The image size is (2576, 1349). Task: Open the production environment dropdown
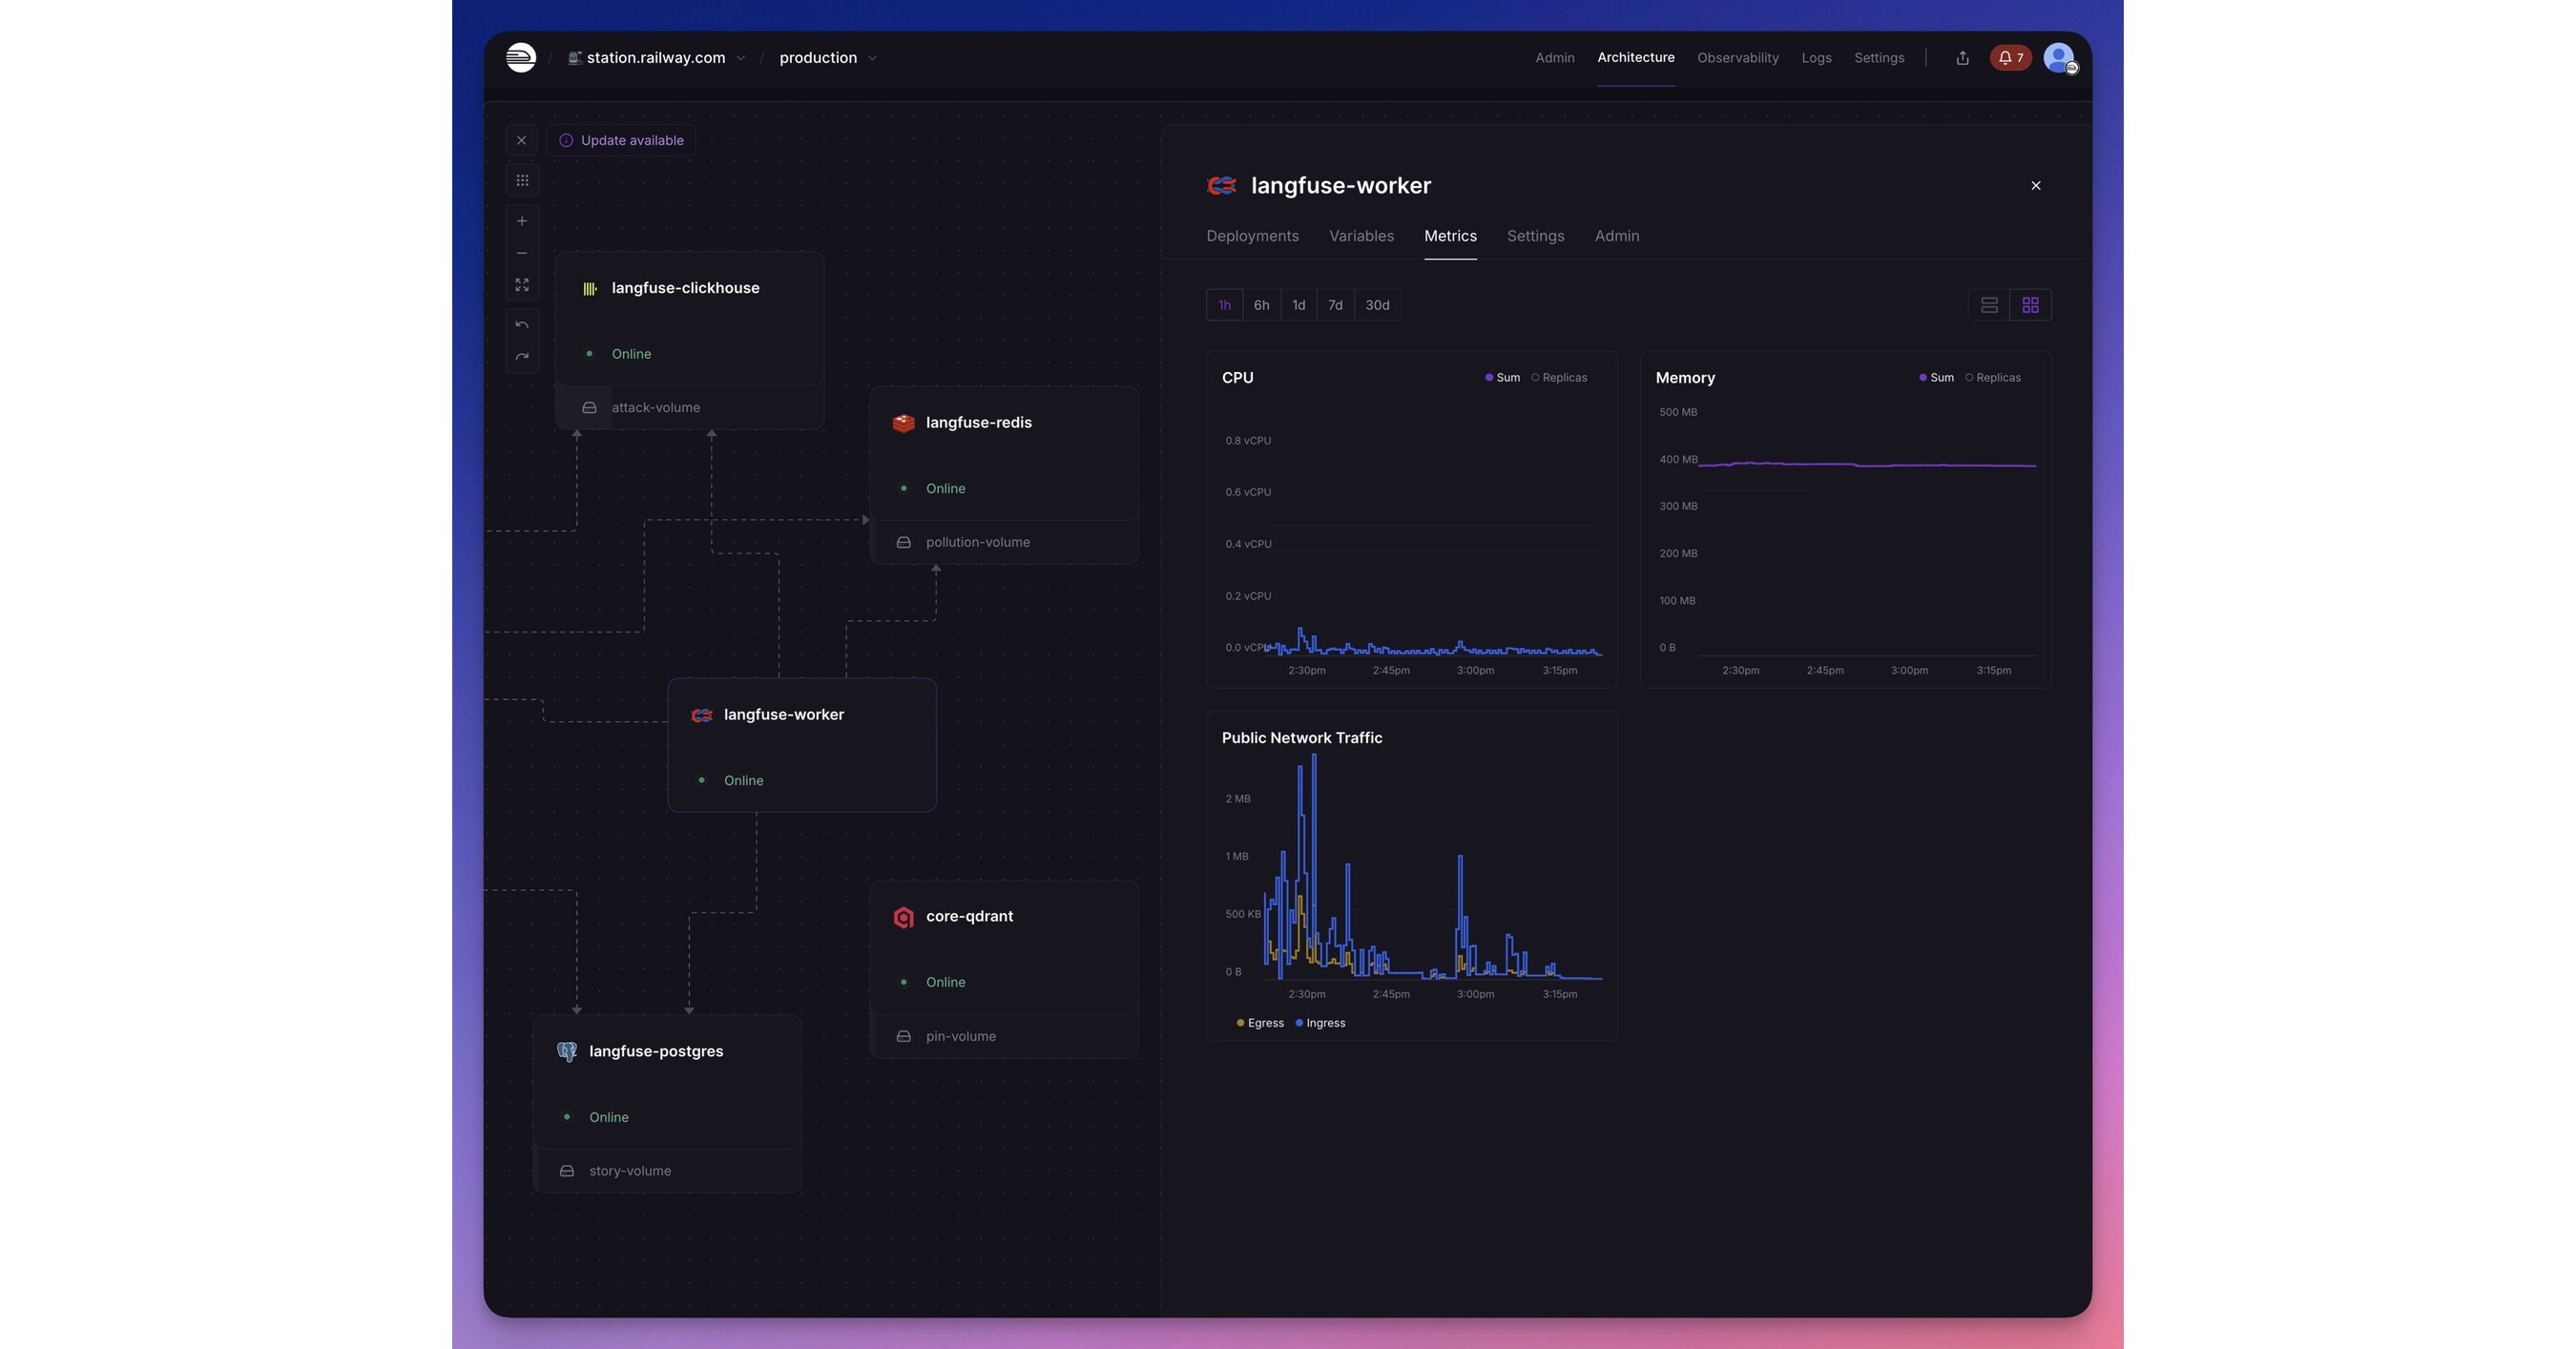(x=828, y=58)
